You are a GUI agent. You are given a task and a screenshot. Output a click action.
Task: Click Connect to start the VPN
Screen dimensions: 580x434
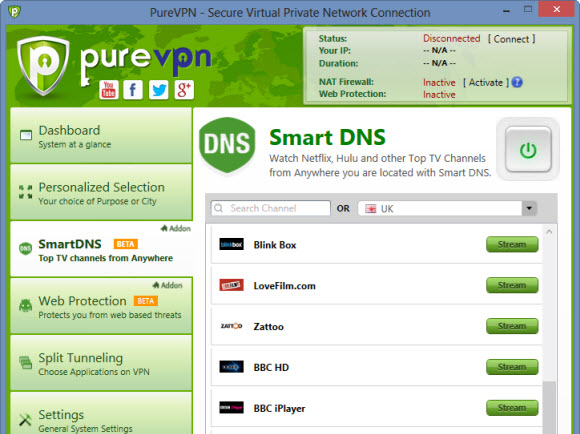(511, 39)
